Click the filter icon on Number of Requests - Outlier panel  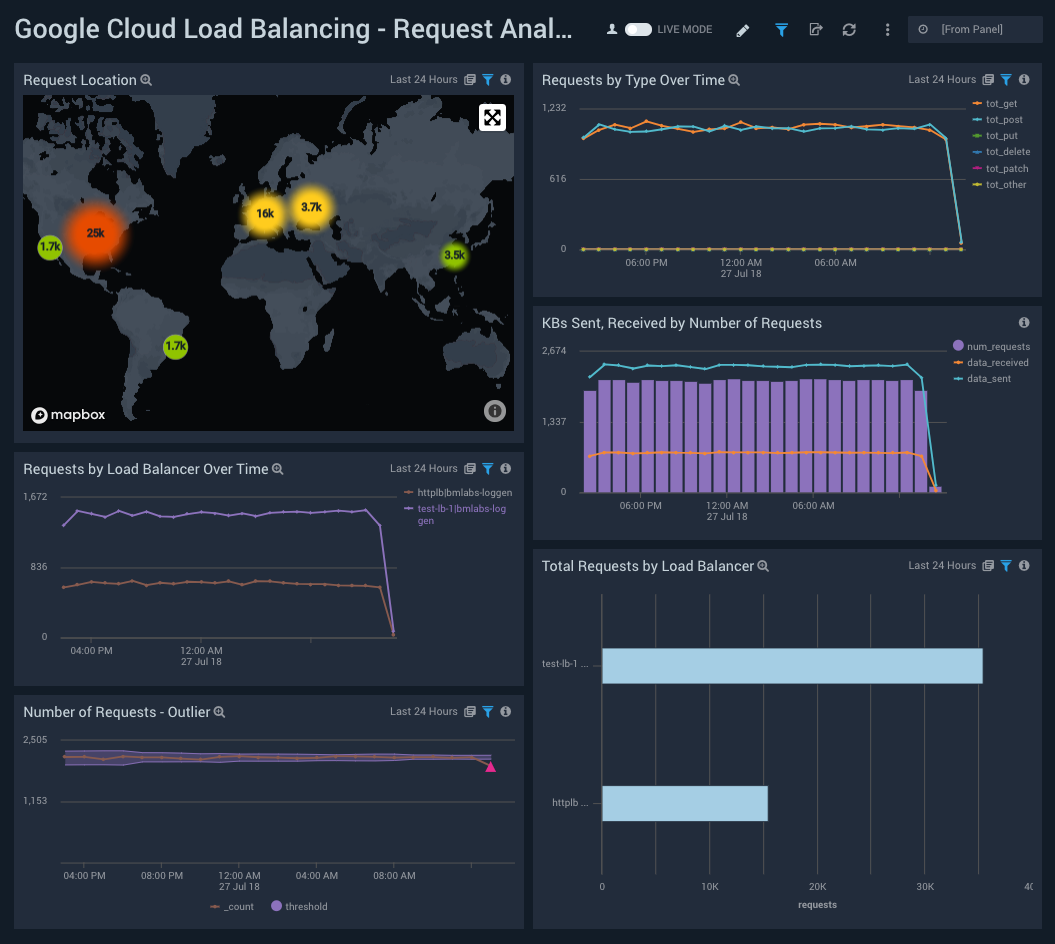coord(488,711)
